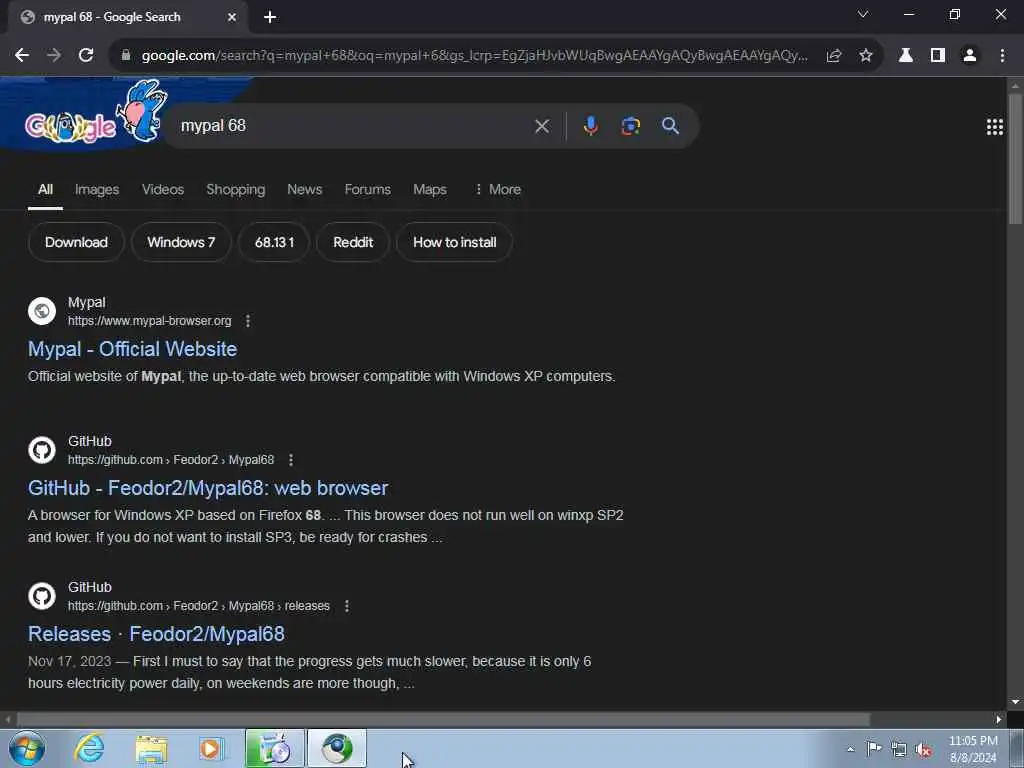Open Action Center flag icon
The width and height of the screenshot is (1024, 768).
874,749
